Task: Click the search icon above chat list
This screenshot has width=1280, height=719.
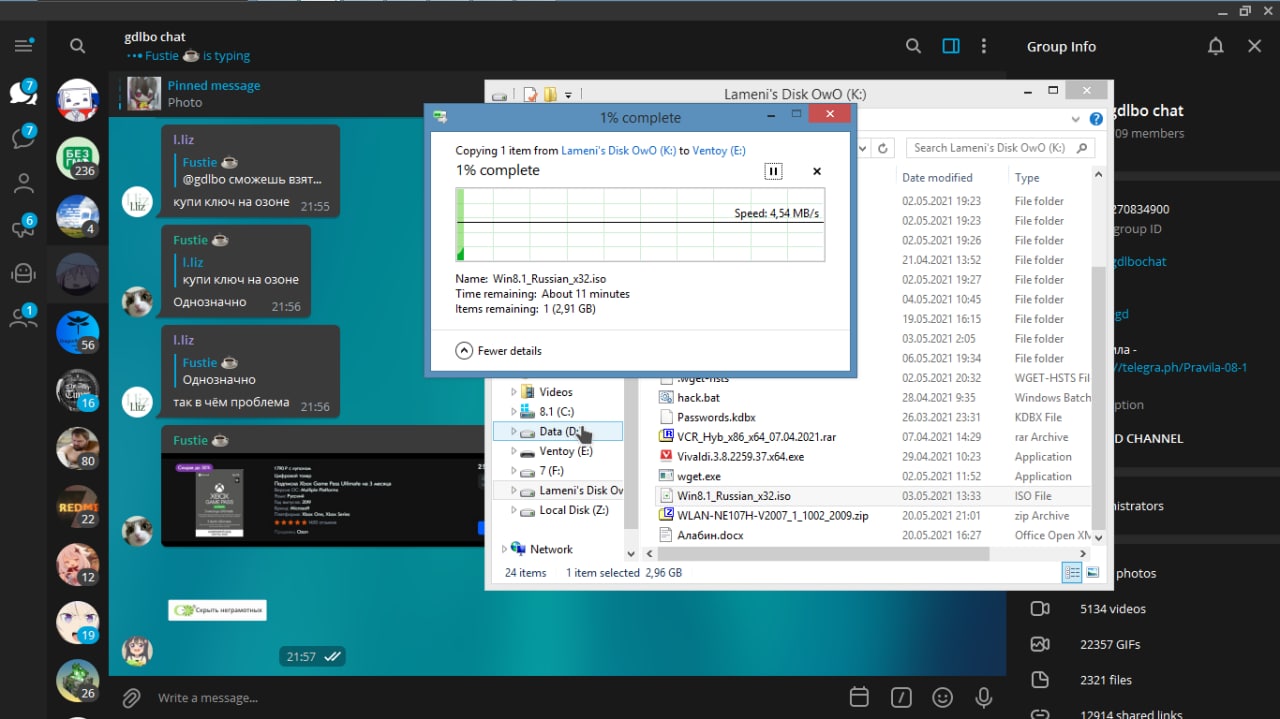Action: pyautogui.click(x=77, y=46)
